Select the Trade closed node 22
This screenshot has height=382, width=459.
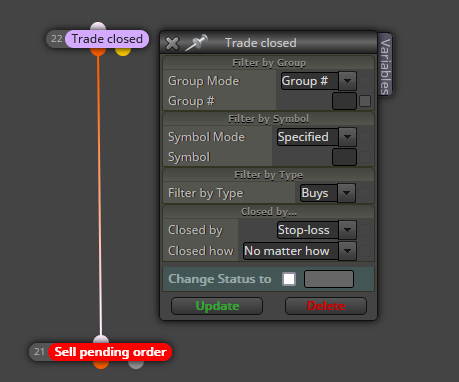point(107,39)
